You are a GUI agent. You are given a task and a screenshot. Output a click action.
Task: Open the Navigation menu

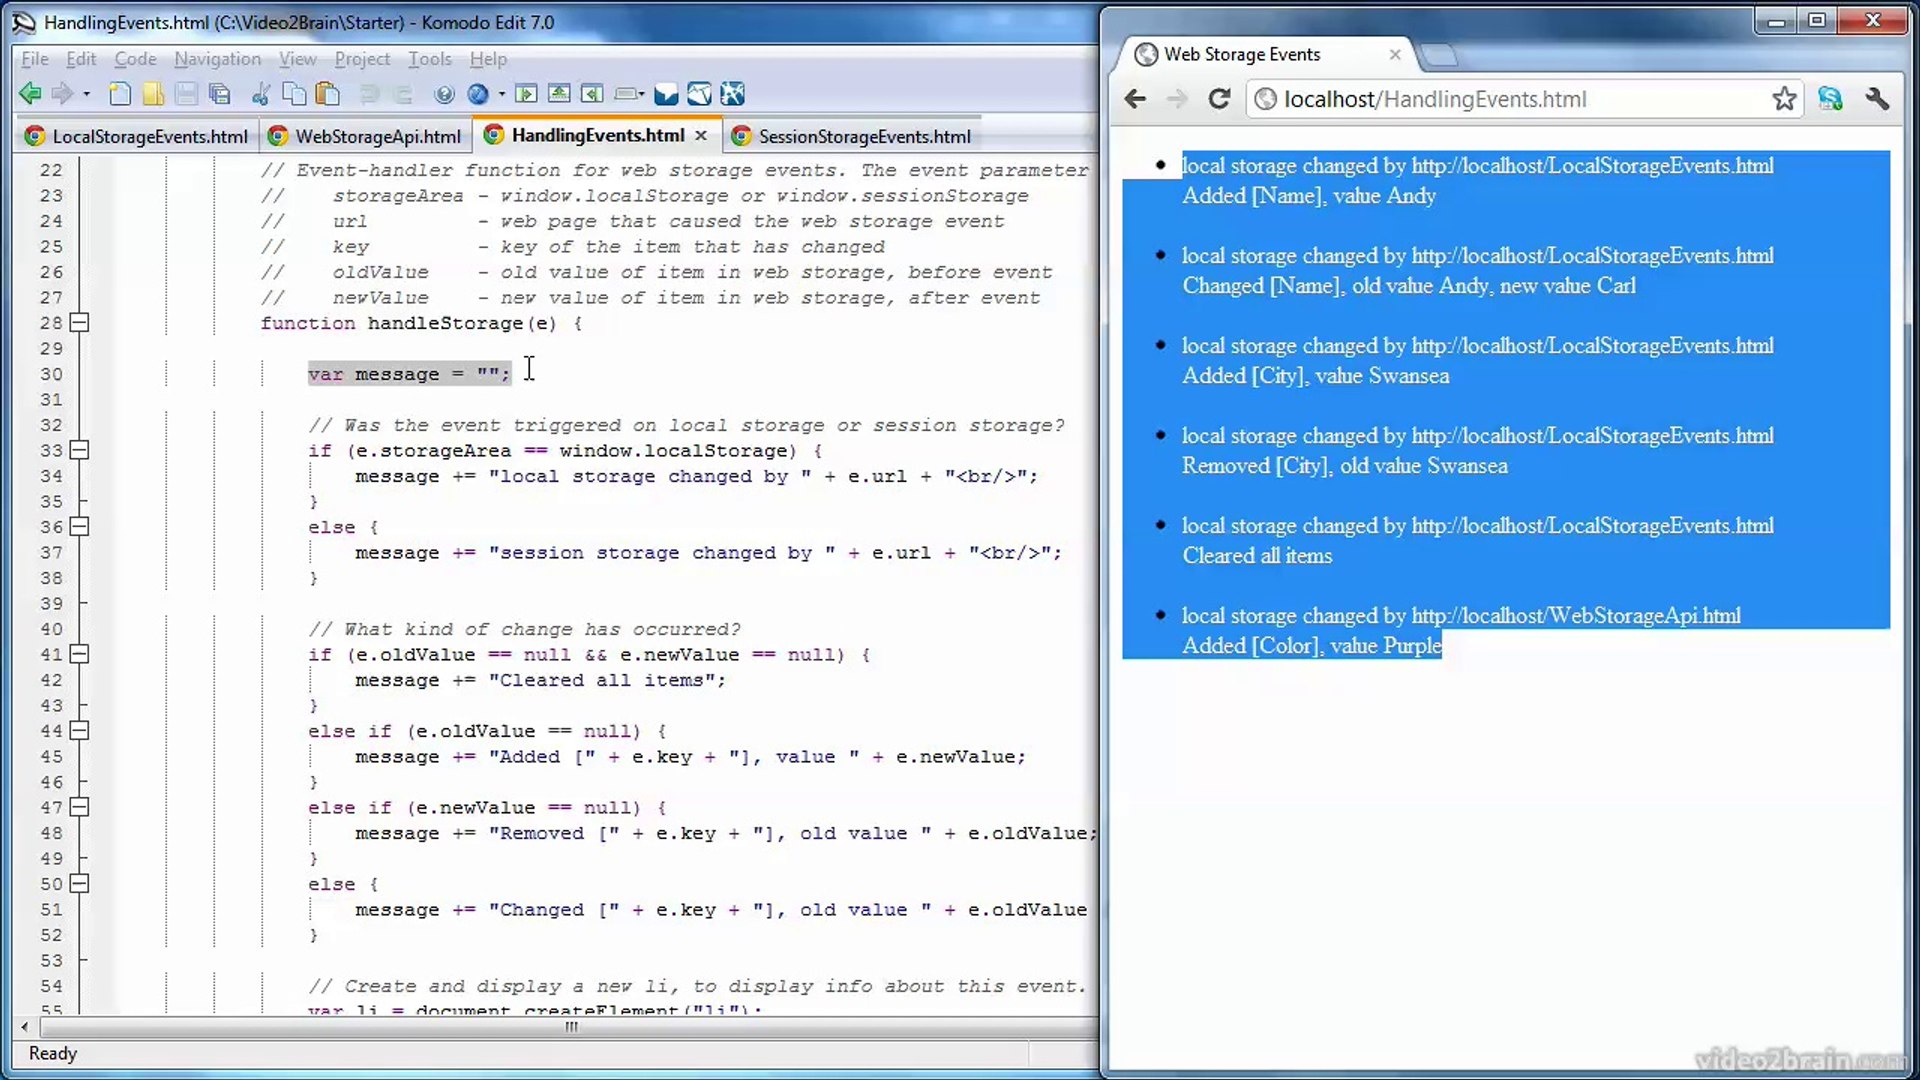(217, 59)
